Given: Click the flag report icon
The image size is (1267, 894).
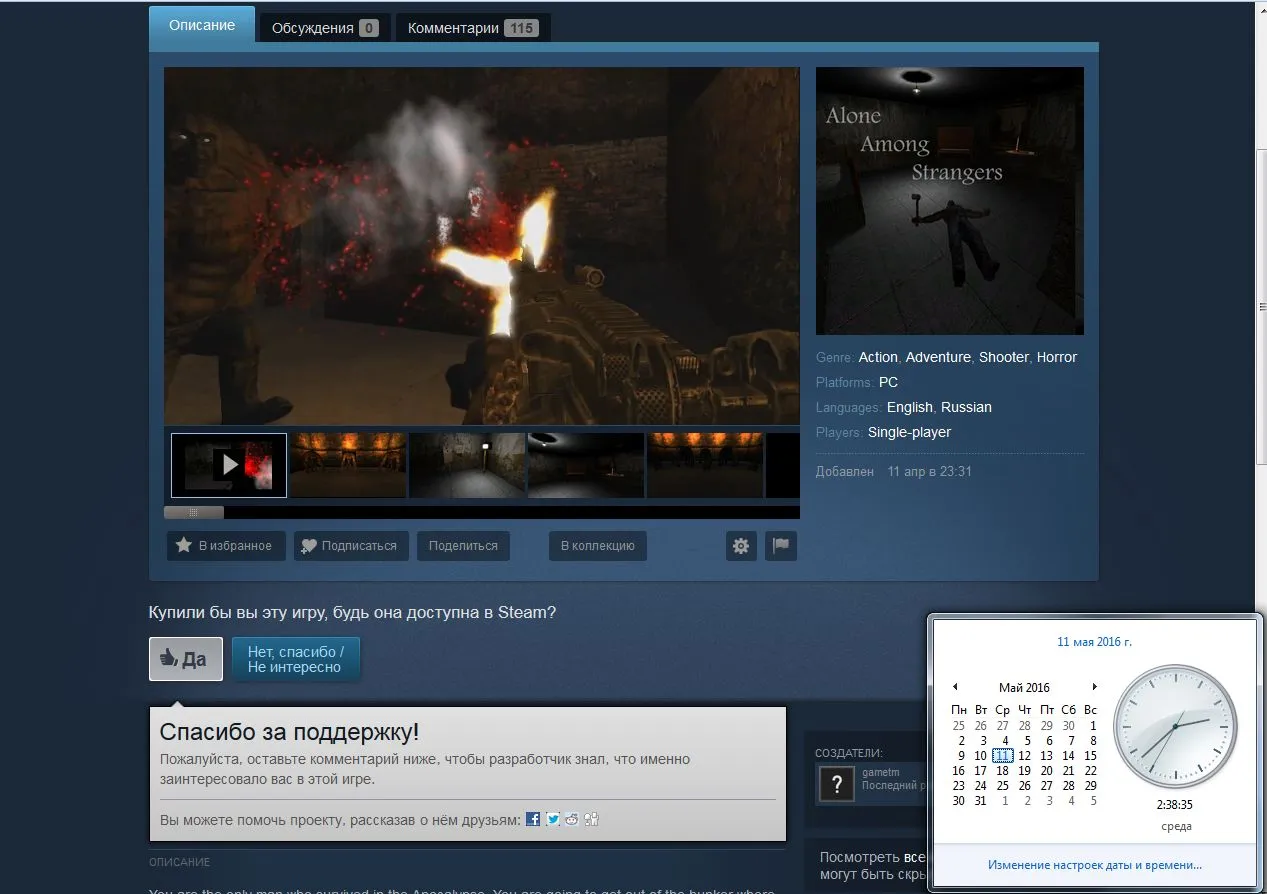Looking at the screenshot, I should coord(781,546).
